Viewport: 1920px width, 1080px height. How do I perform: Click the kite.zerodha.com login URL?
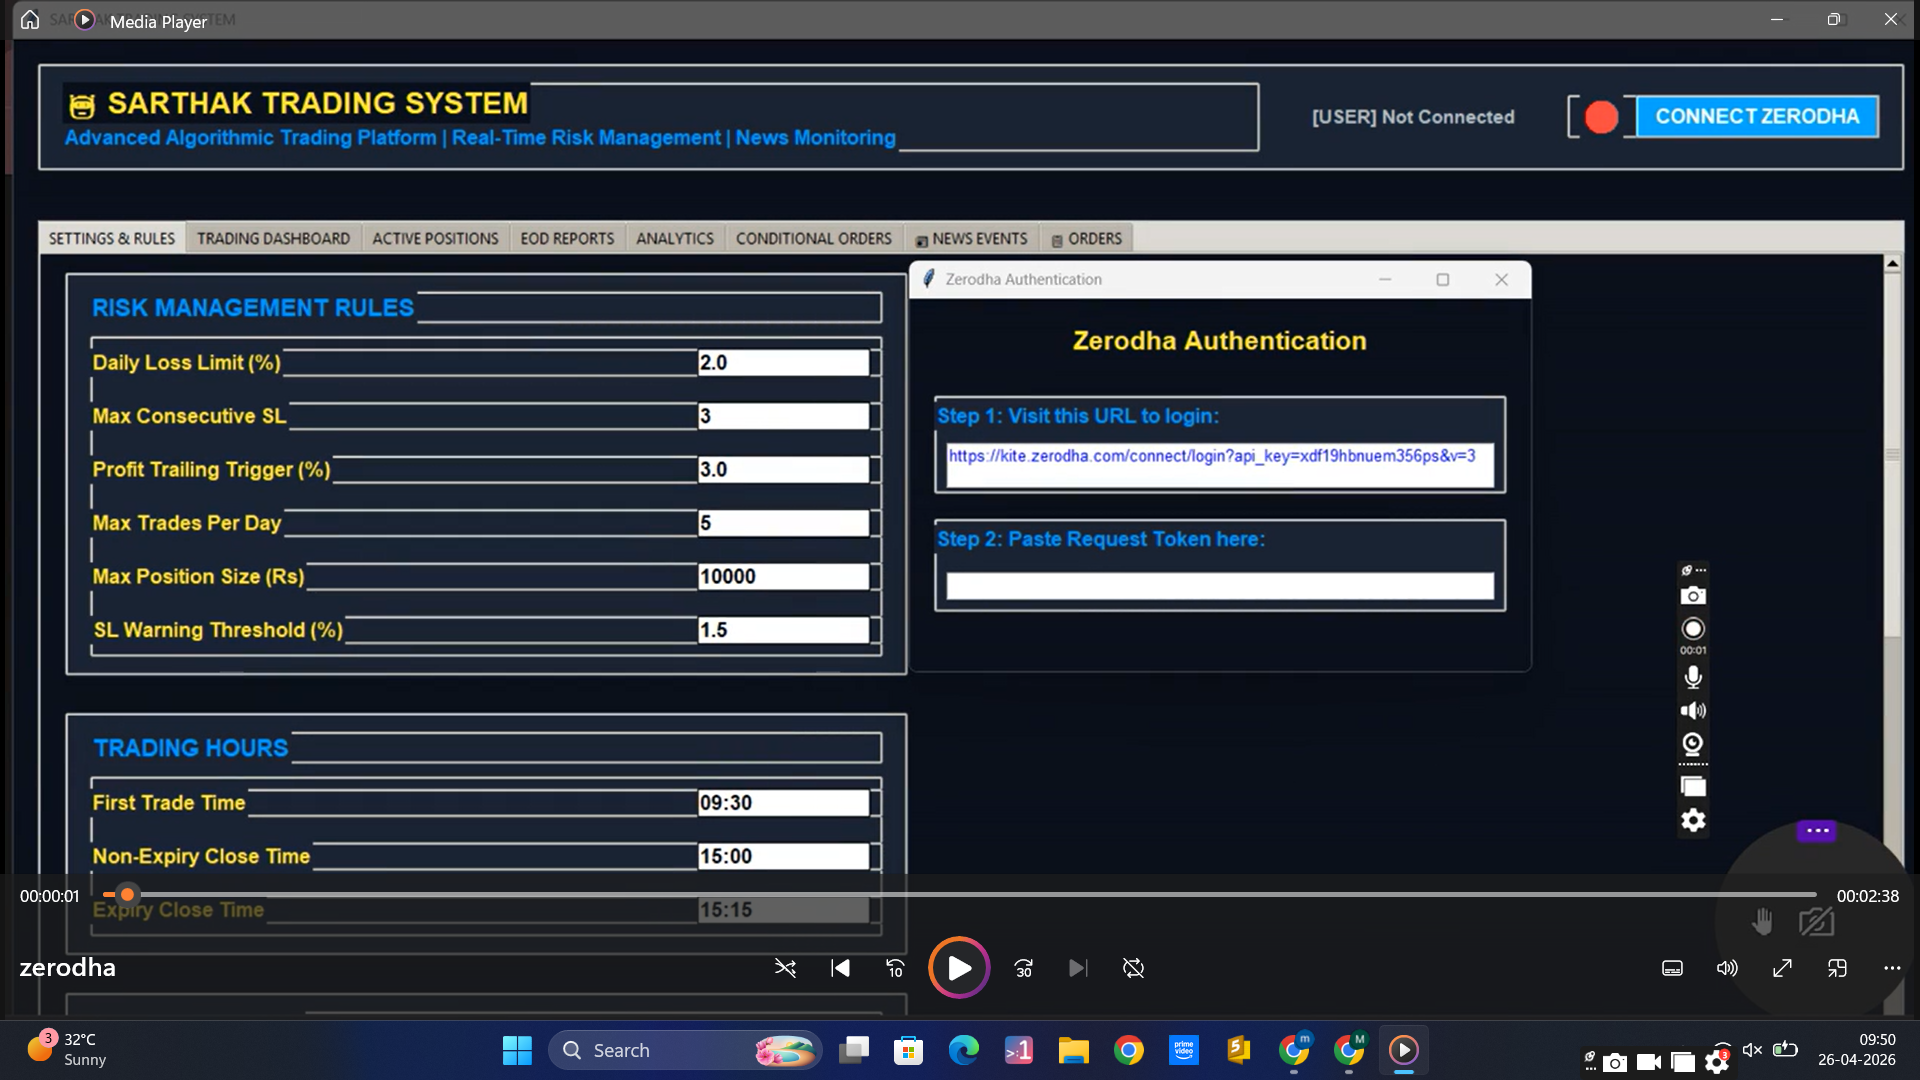pyautogui.click(x=1211, y=456)
